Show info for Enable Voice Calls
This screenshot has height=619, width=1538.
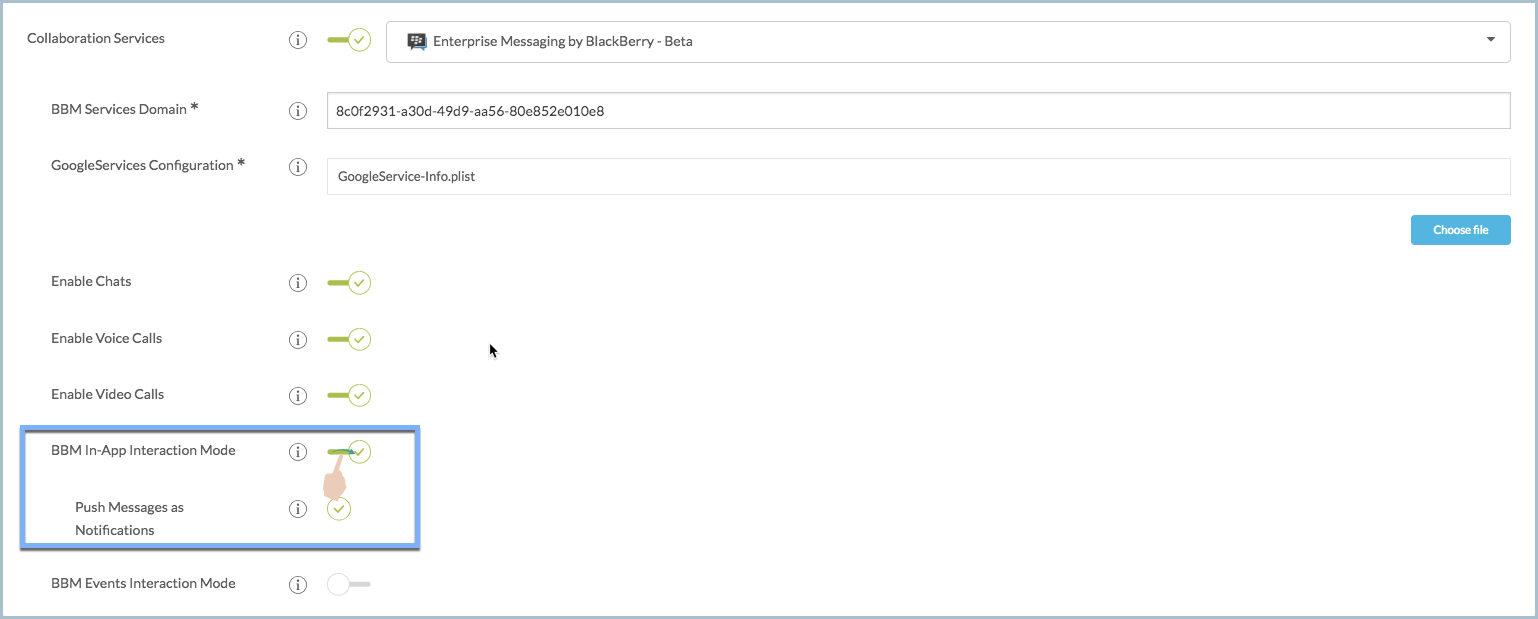pos(297,340)
